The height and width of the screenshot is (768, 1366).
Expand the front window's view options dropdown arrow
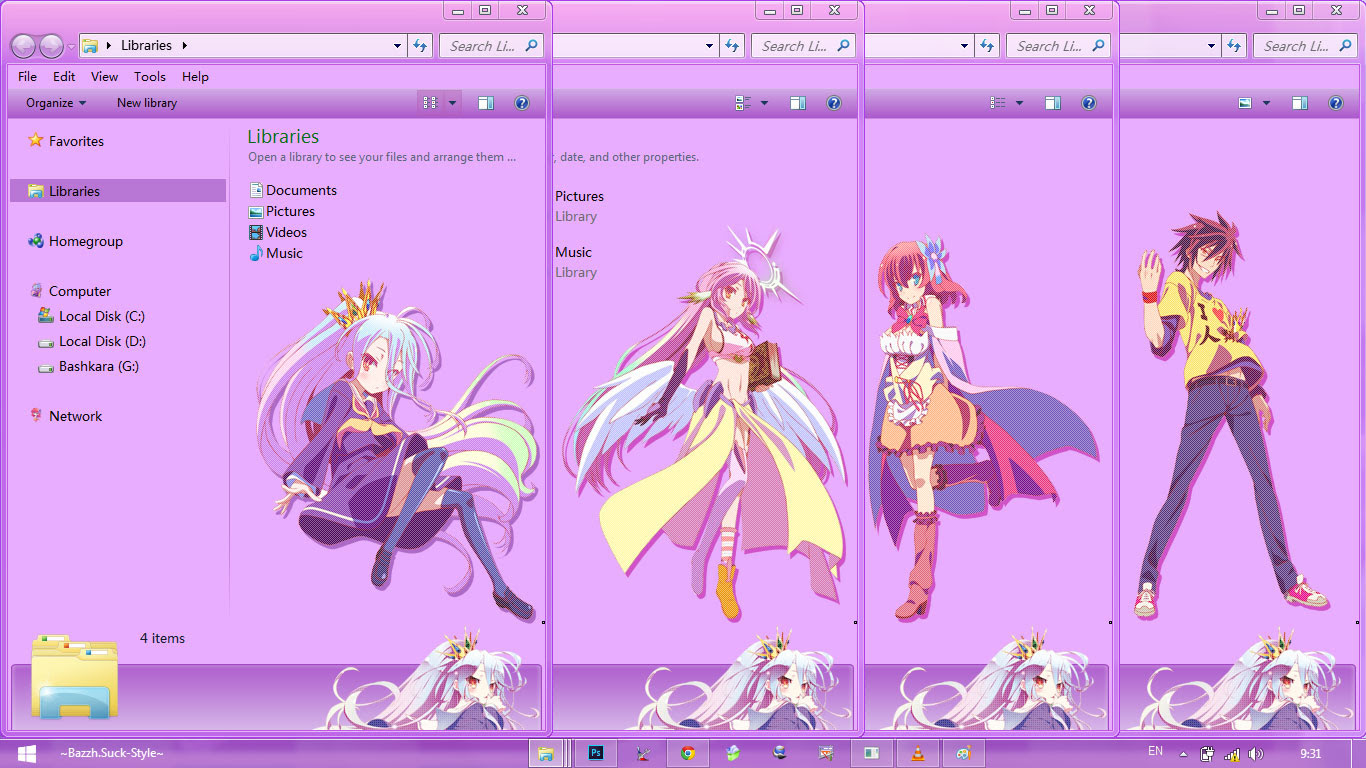click(x=452, y=103)
